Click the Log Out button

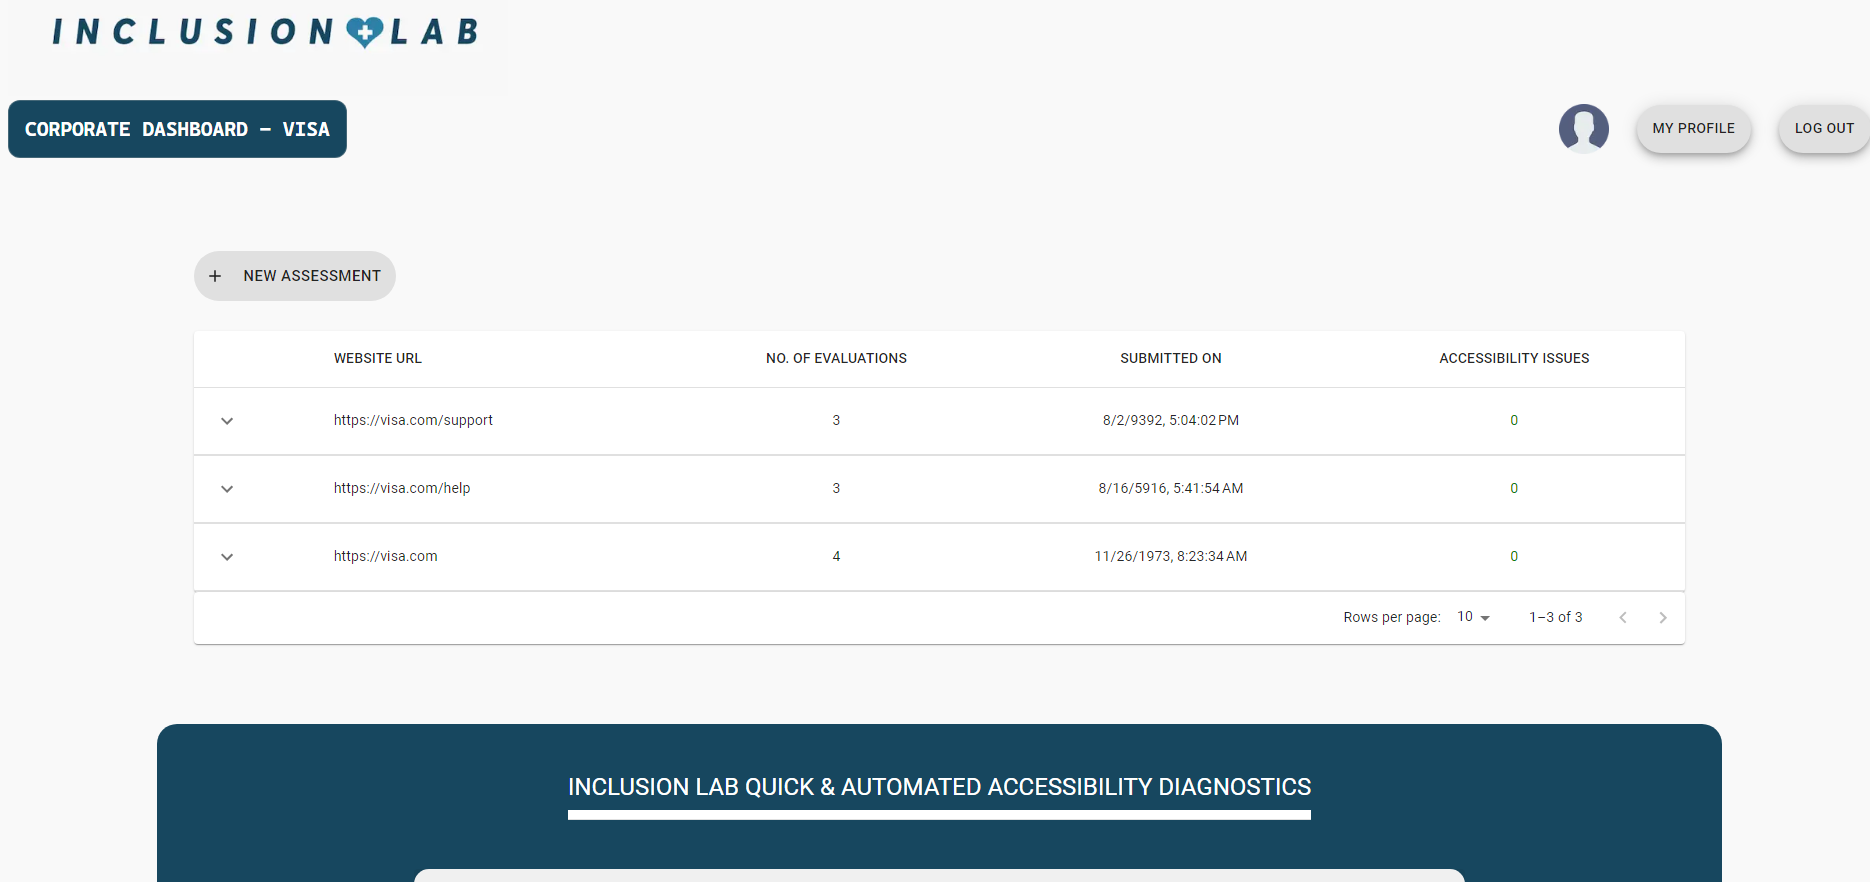pos(1824,129)
